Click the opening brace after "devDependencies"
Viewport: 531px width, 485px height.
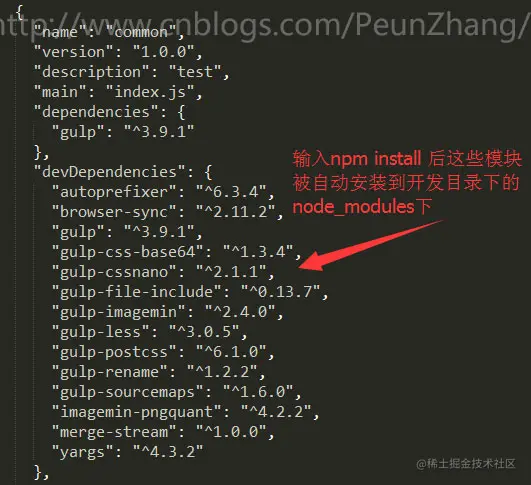point(208,172)
